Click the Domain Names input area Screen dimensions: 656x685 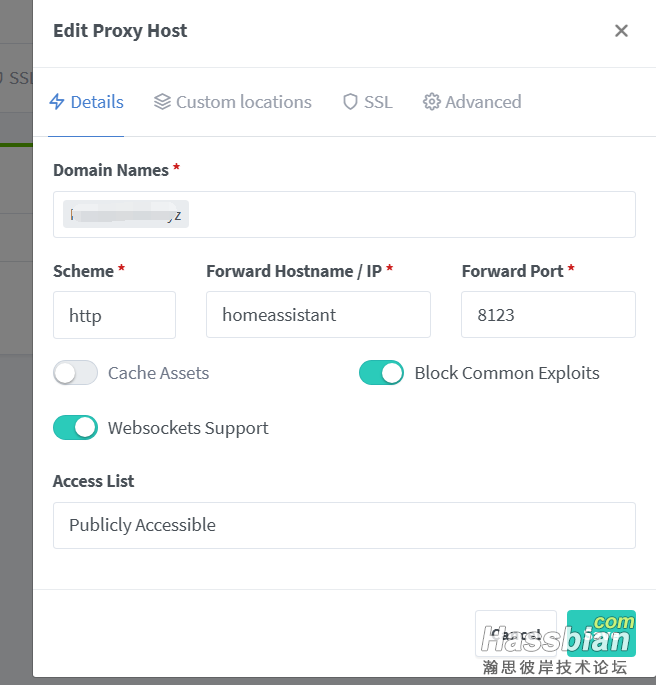344,214
